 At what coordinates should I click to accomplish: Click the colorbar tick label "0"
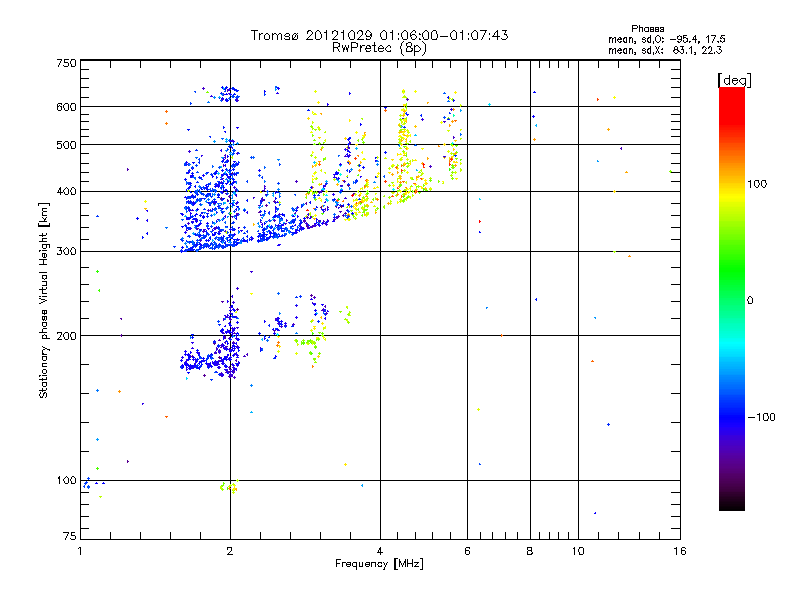click(x=750, y=301)
